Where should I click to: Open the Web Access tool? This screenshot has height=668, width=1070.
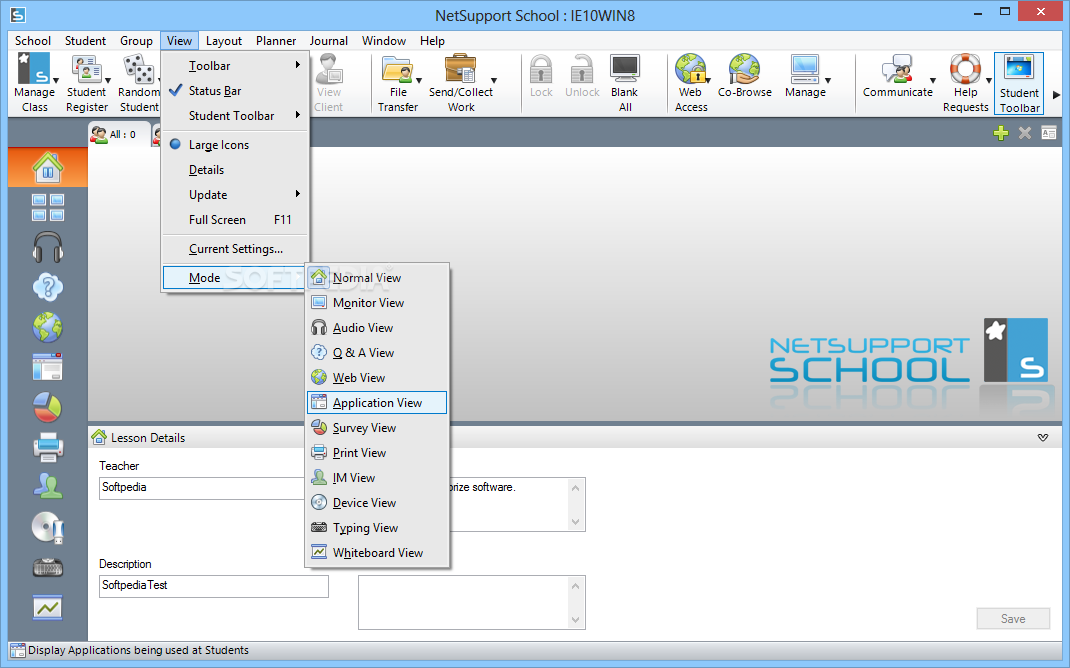691,83
